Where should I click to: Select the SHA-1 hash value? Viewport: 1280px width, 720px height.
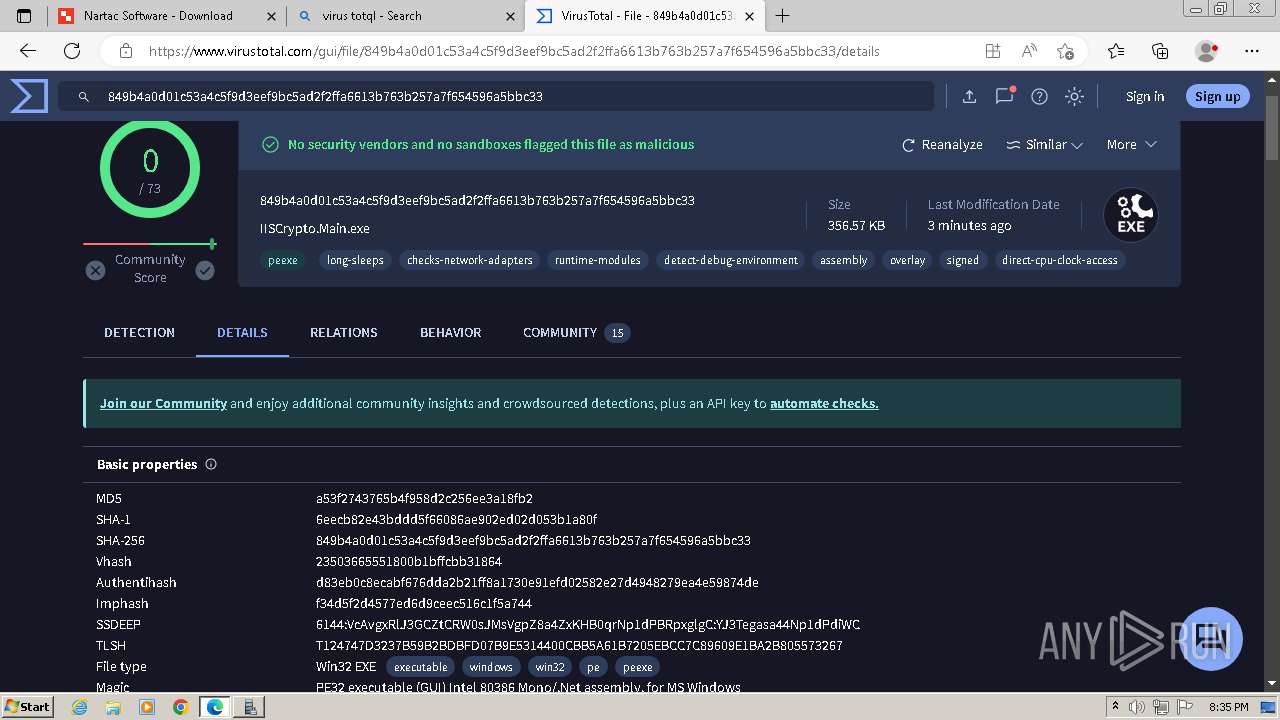pos(456,519)
